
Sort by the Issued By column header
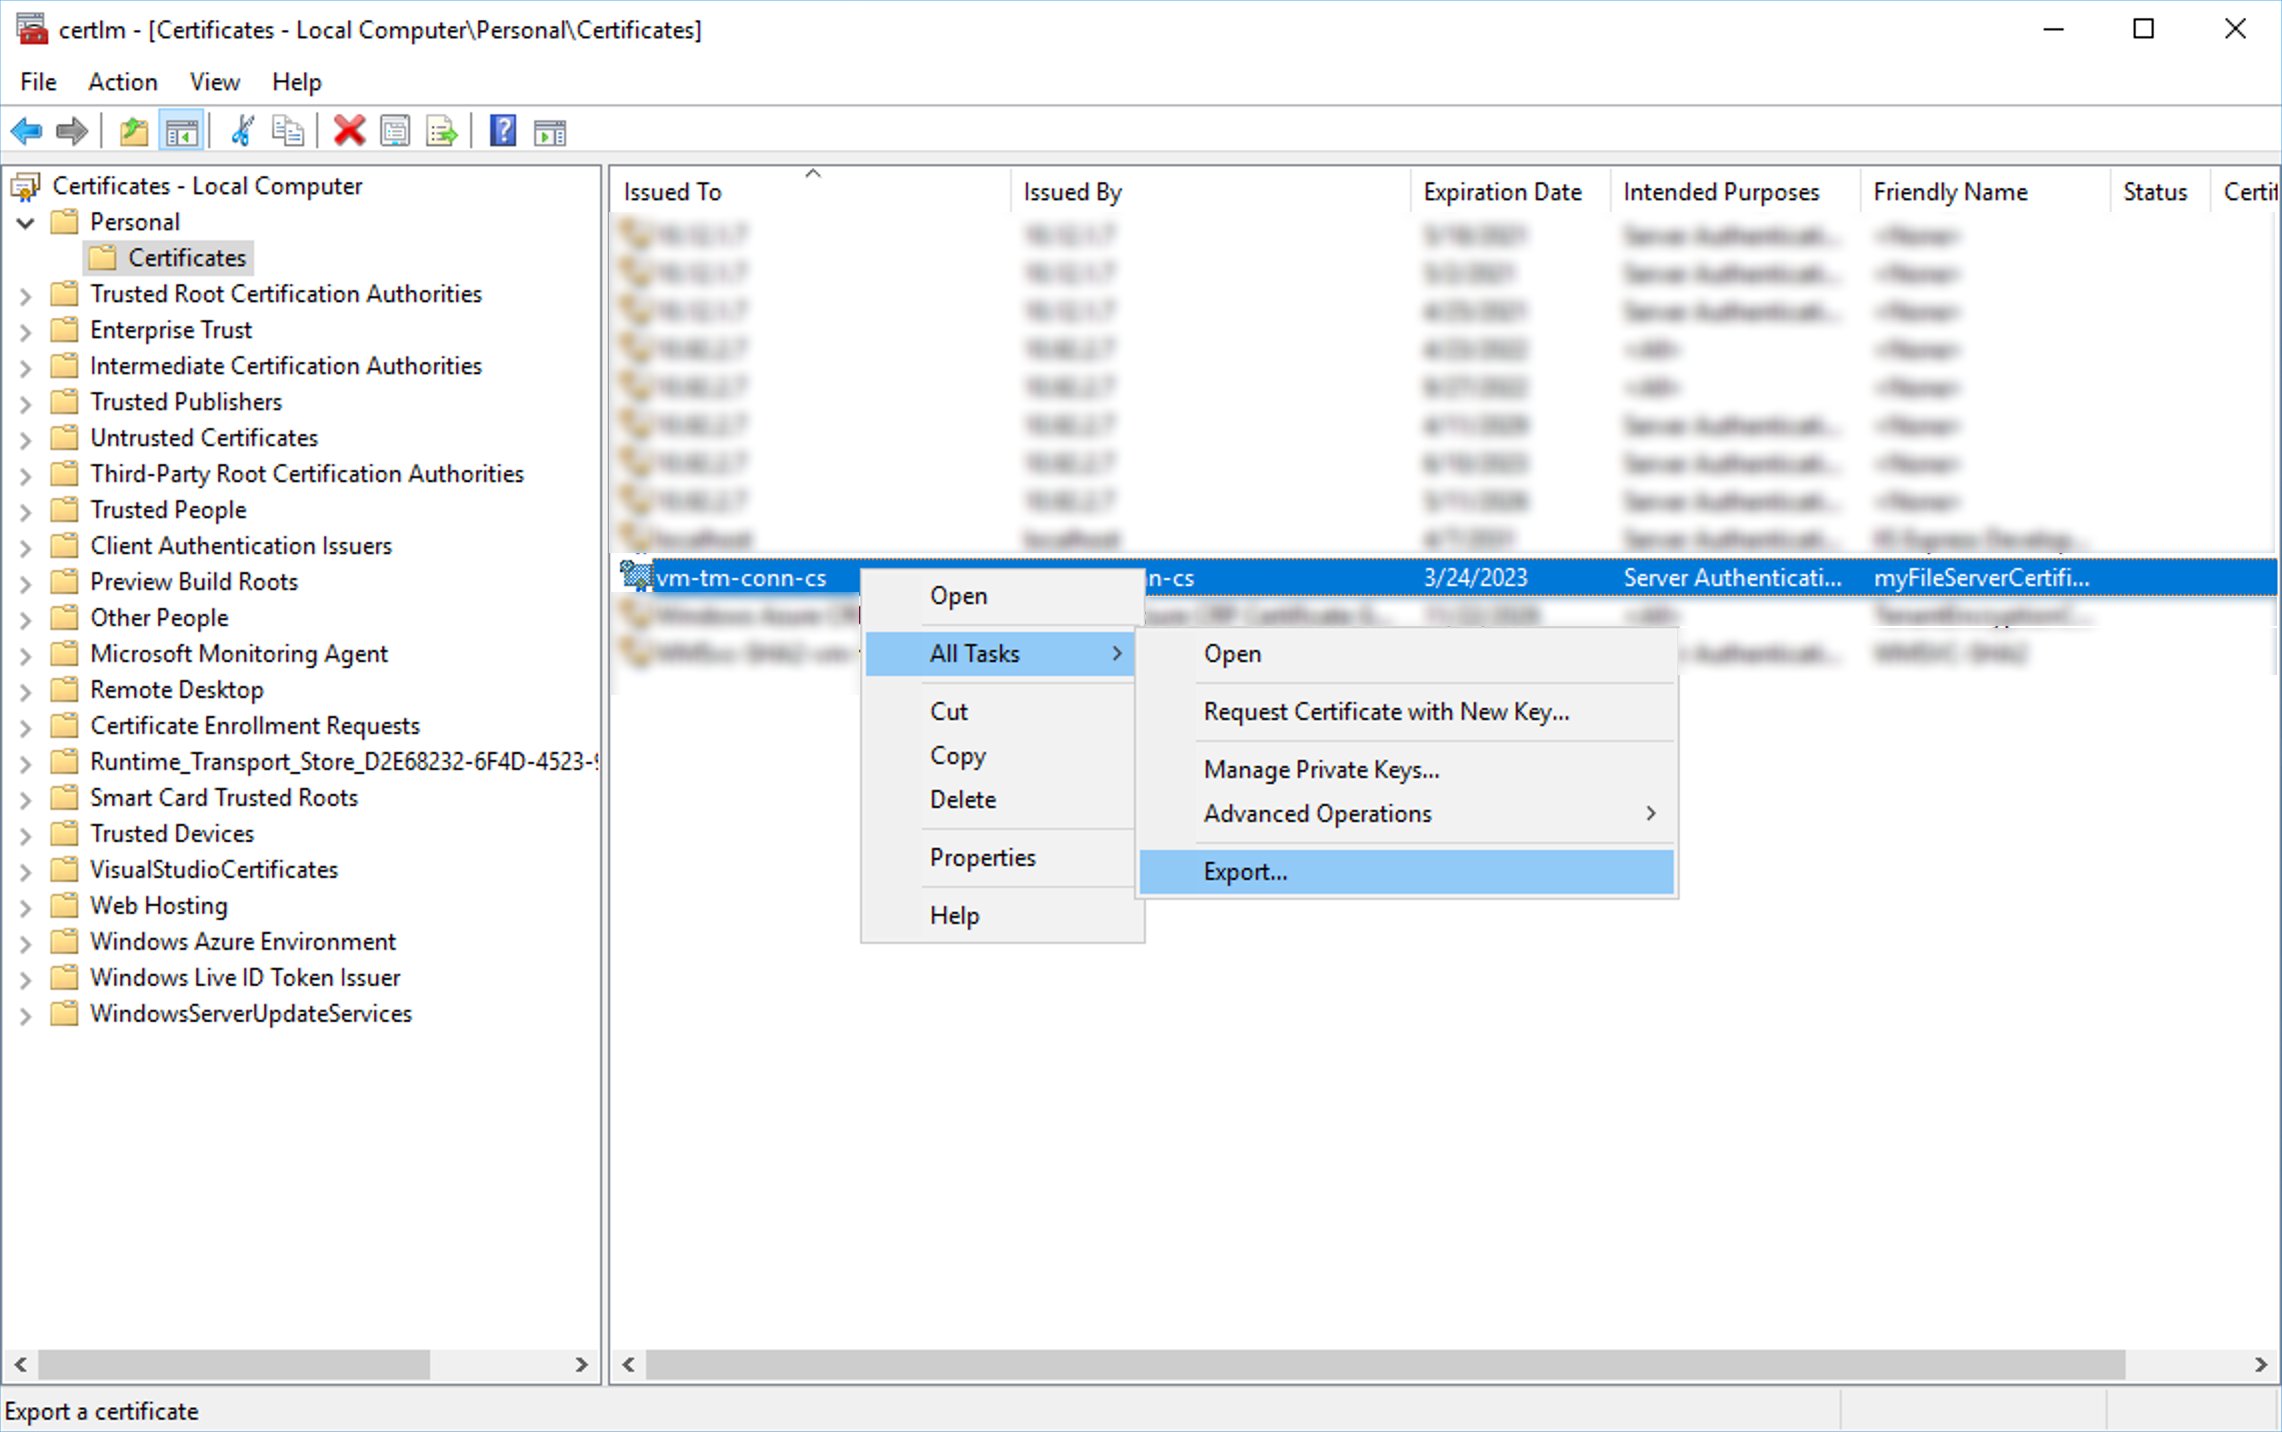click(1211, 191)
